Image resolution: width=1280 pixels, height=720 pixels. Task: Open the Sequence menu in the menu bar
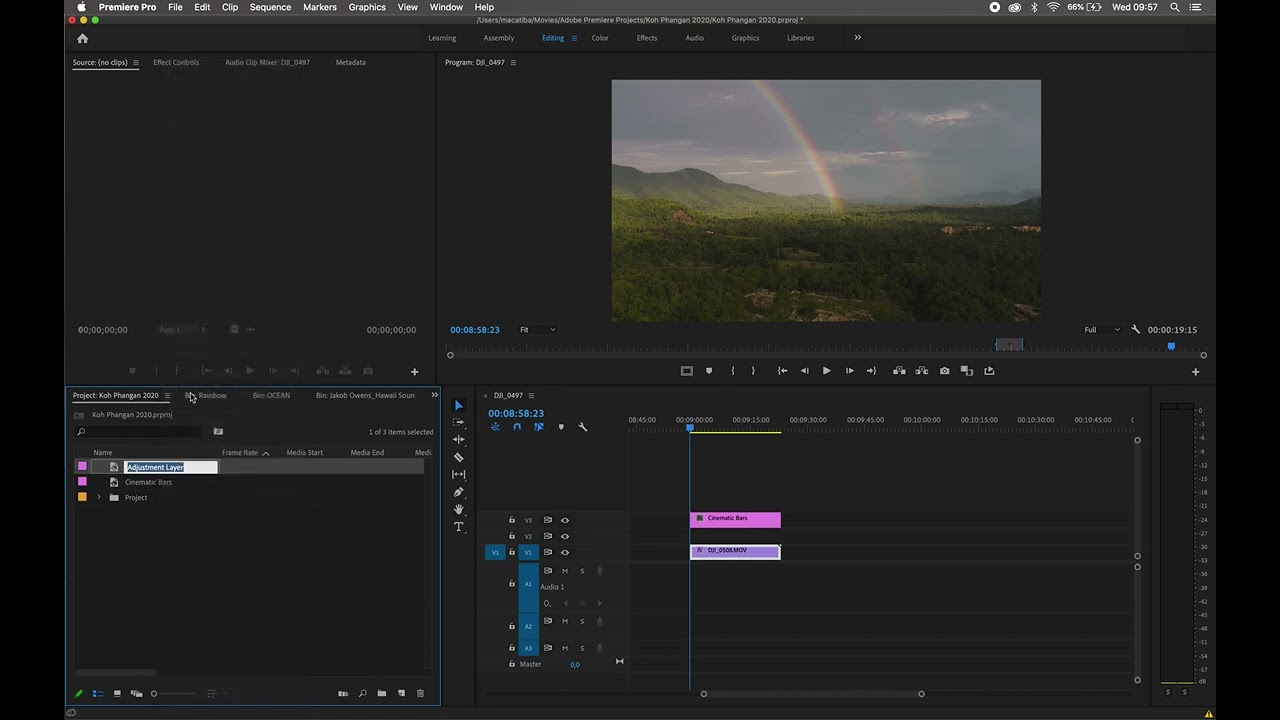click(268, 7)
